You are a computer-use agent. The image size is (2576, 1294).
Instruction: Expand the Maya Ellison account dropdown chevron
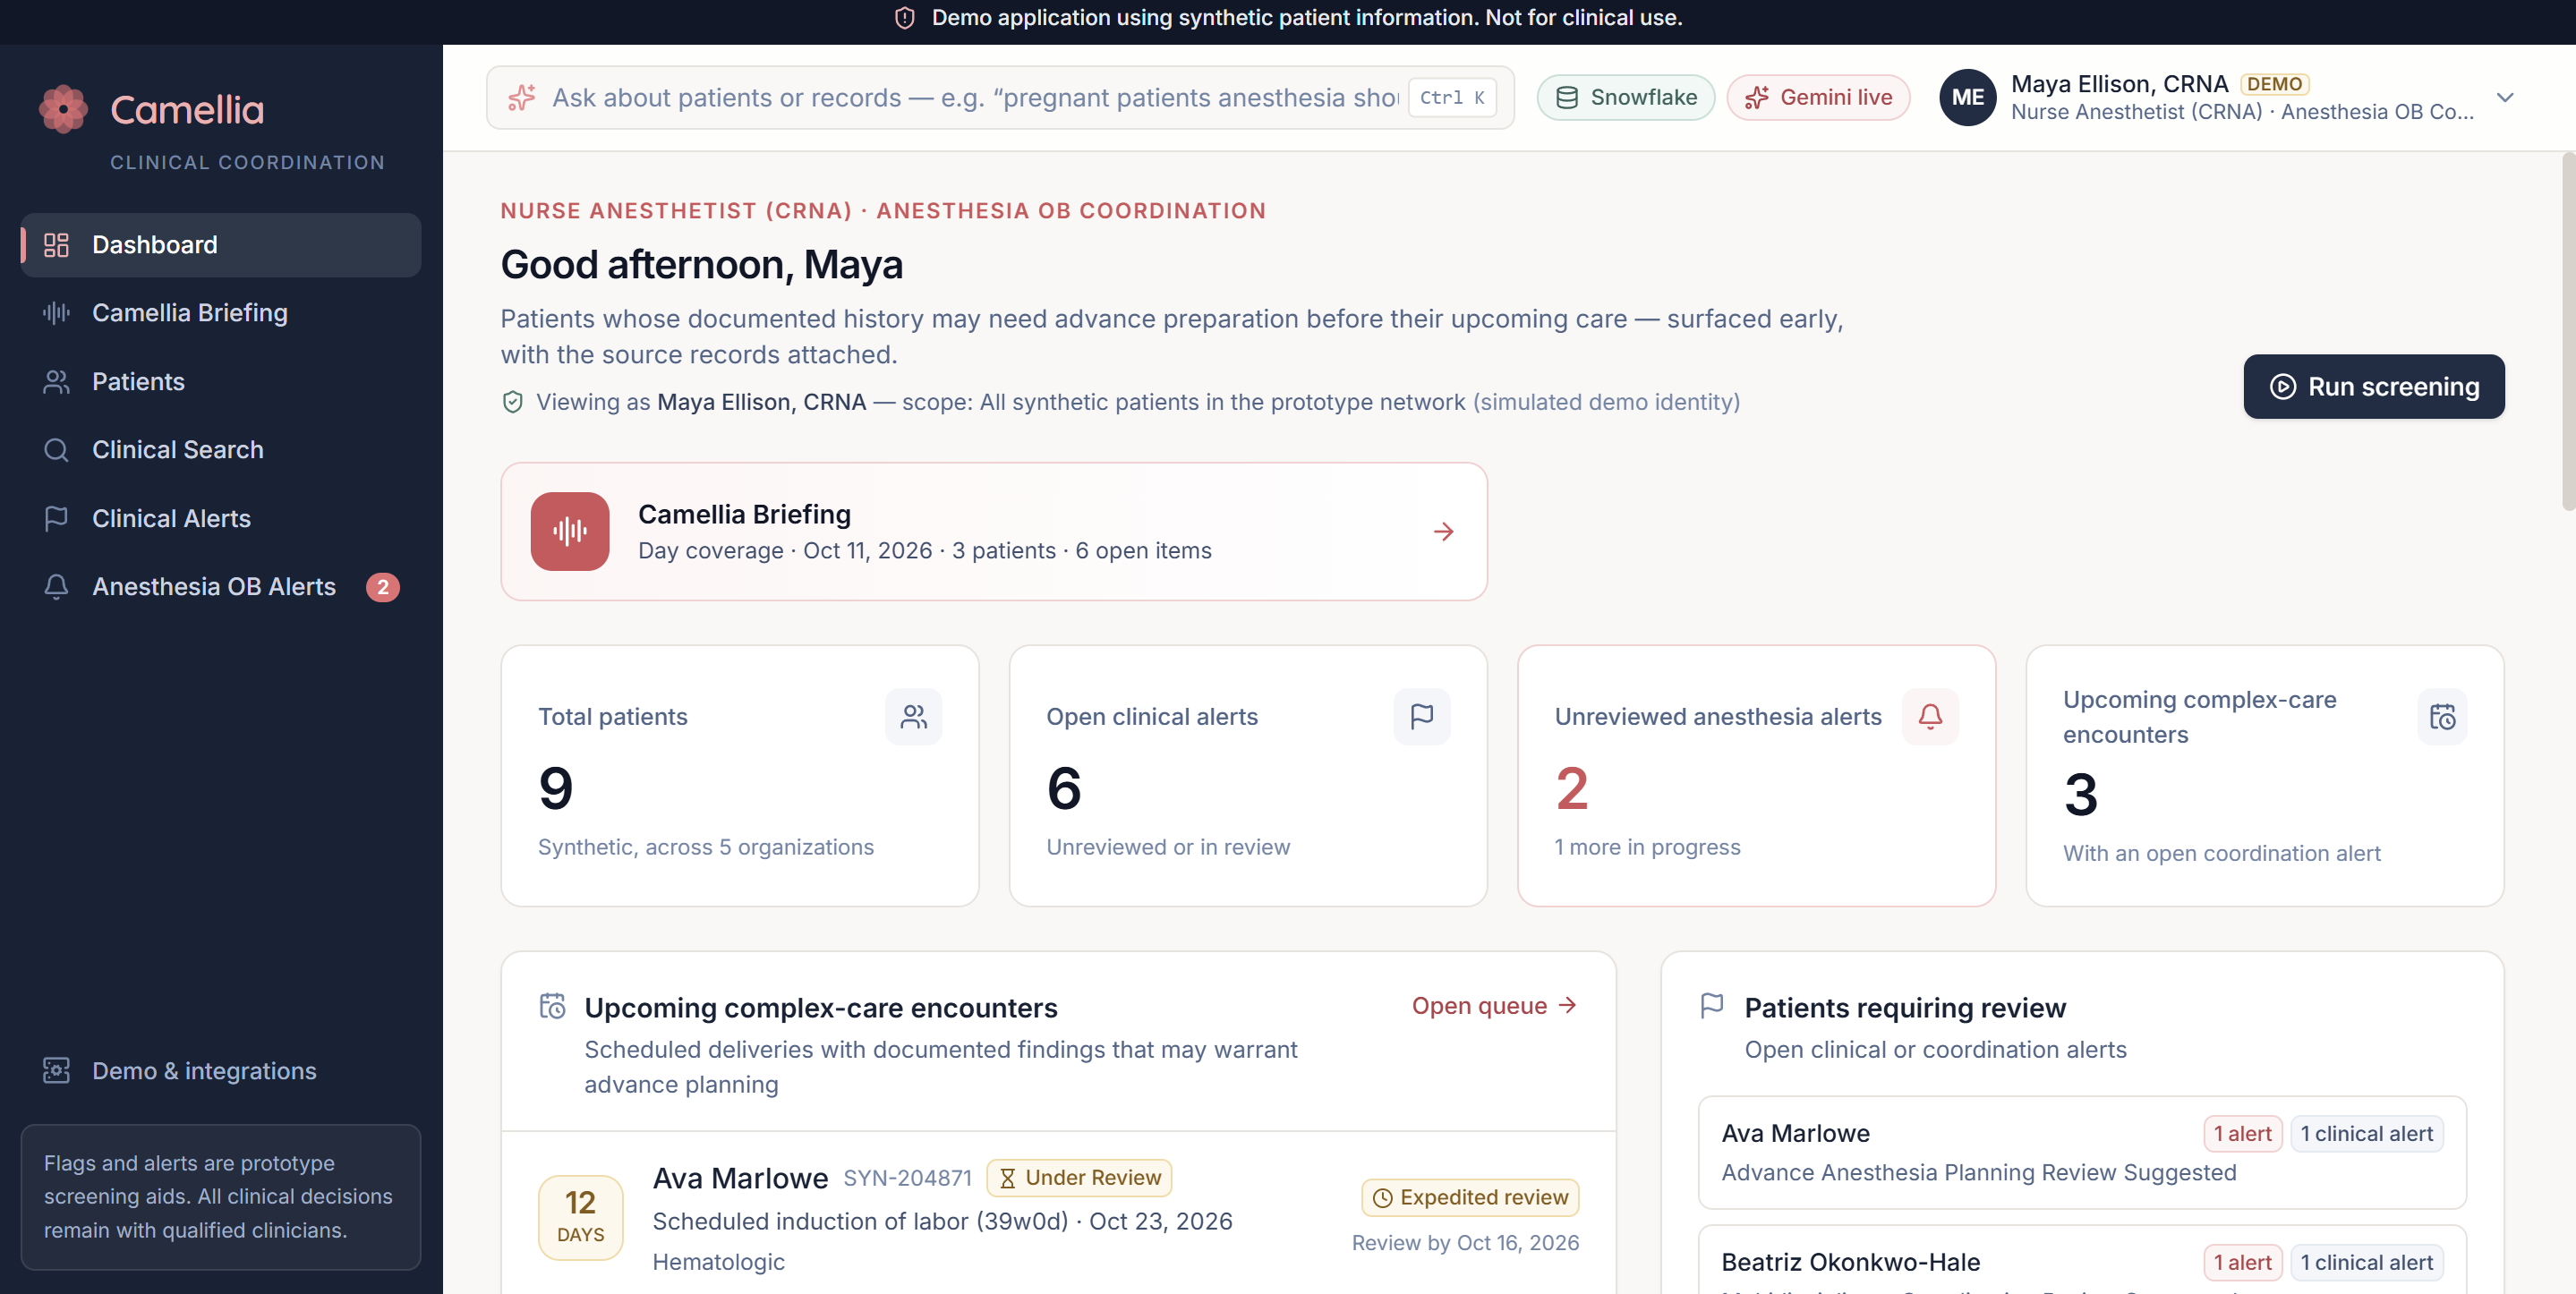(x=2505, y=98)
